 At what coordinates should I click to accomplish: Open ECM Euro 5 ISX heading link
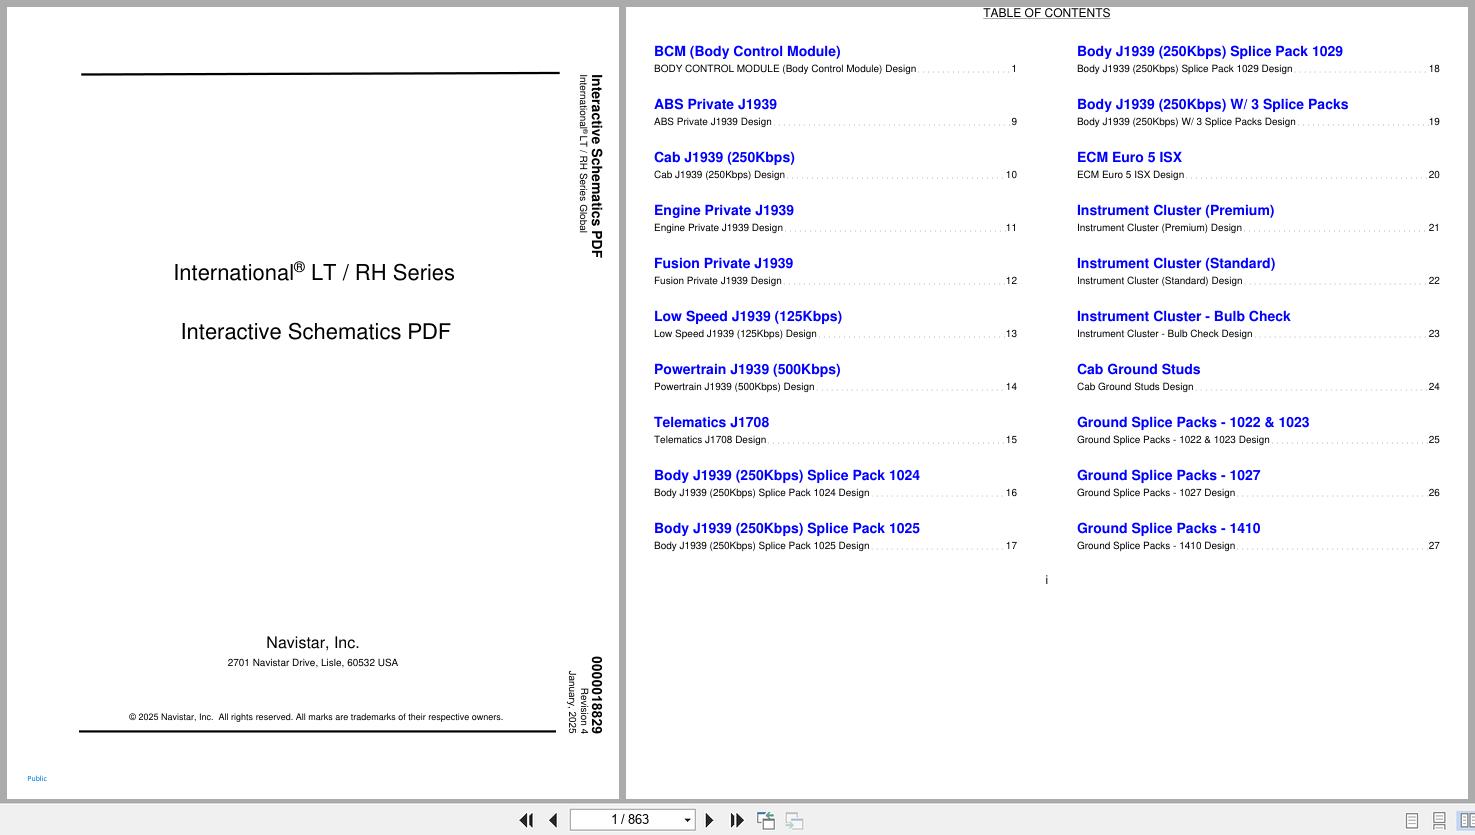pyautogui.click(x=1129, y=157)
